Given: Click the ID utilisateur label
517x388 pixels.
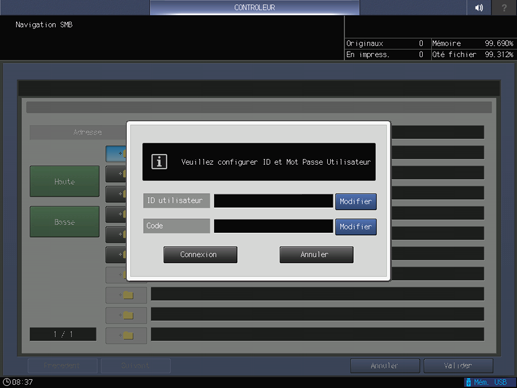Looking at the screenshot, I should pos(176,200).
